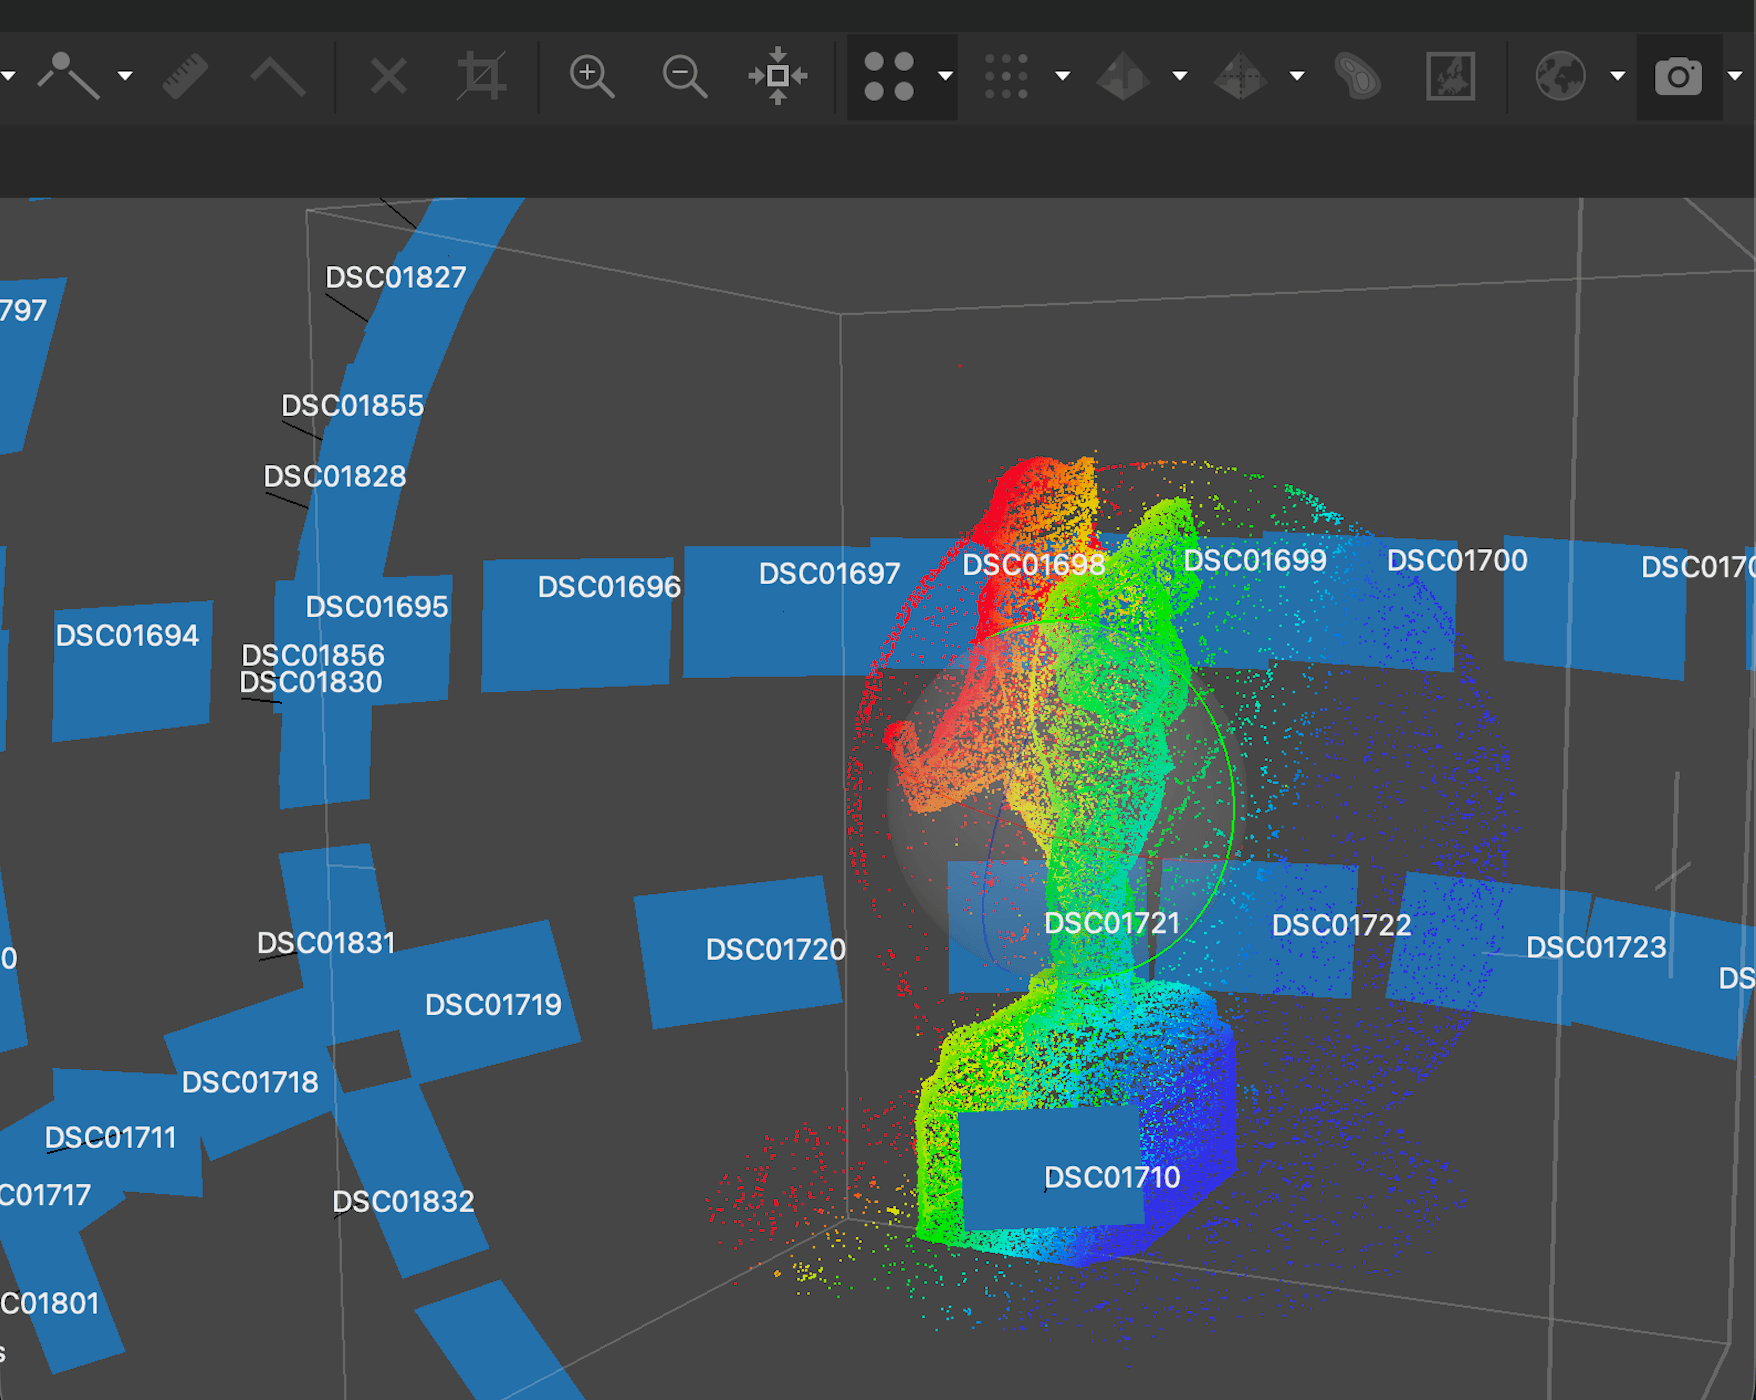Click the Reset View icon

tap(778, 76)
